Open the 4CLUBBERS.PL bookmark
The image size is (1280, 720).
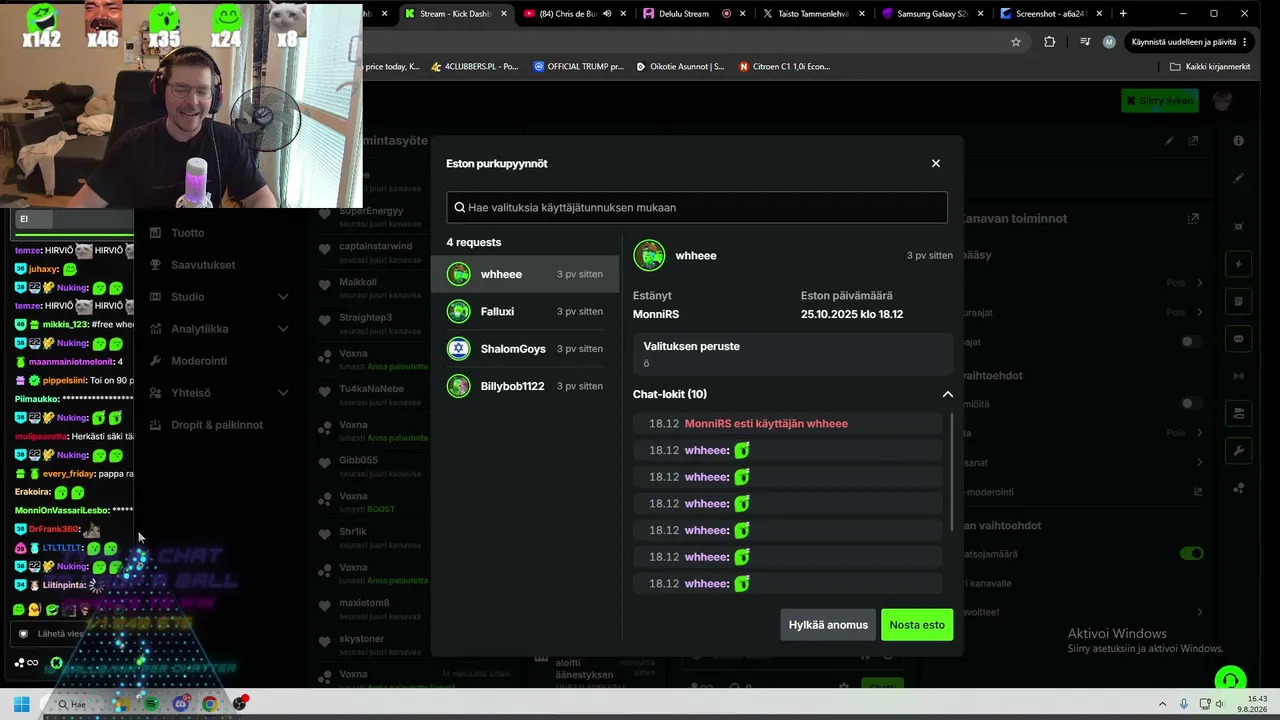click(474, 67)
